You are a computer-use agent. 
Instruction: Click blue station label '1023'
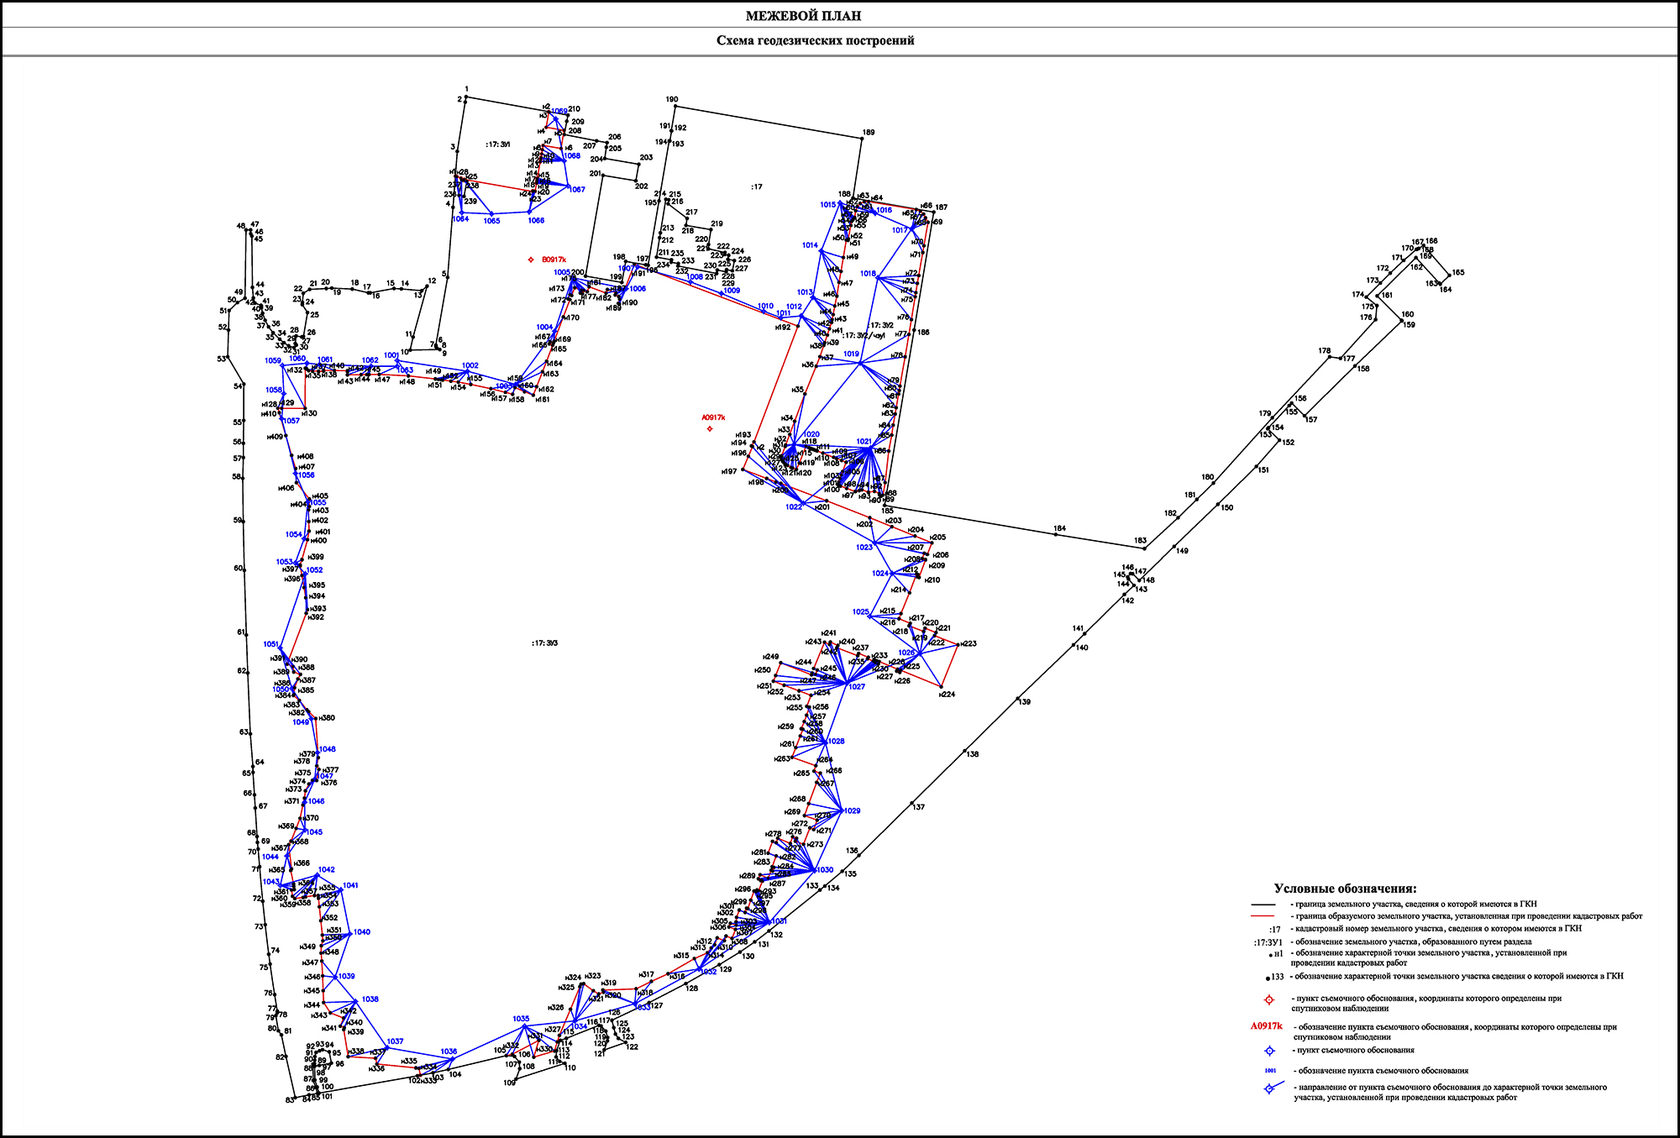click(x=865, y=548)
